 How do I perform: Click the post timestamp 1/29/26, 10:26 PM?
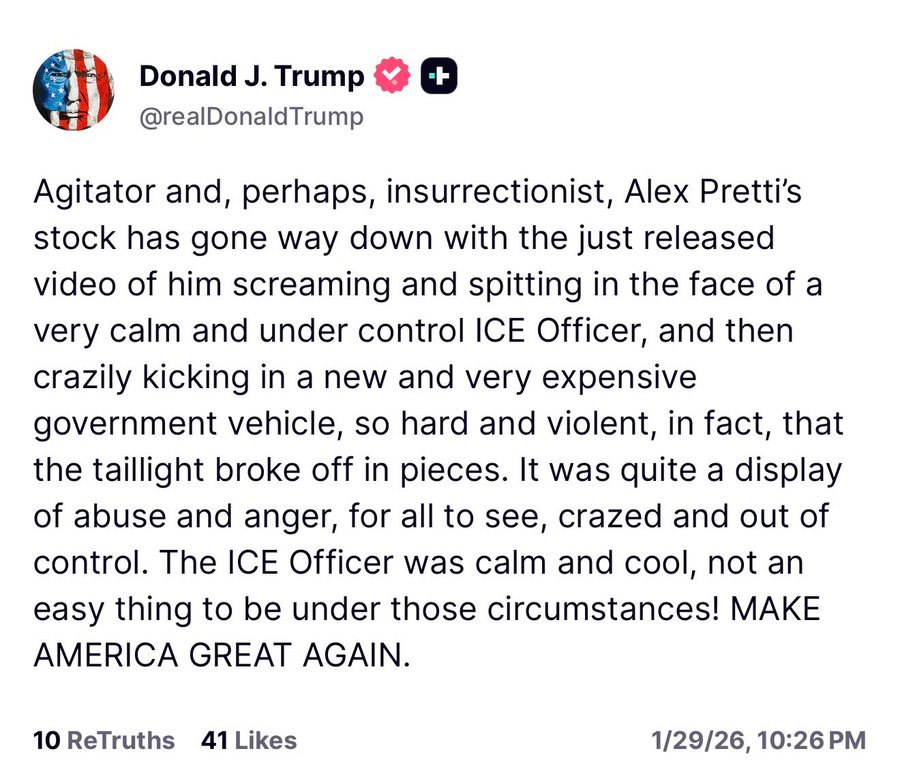point(758,741)
